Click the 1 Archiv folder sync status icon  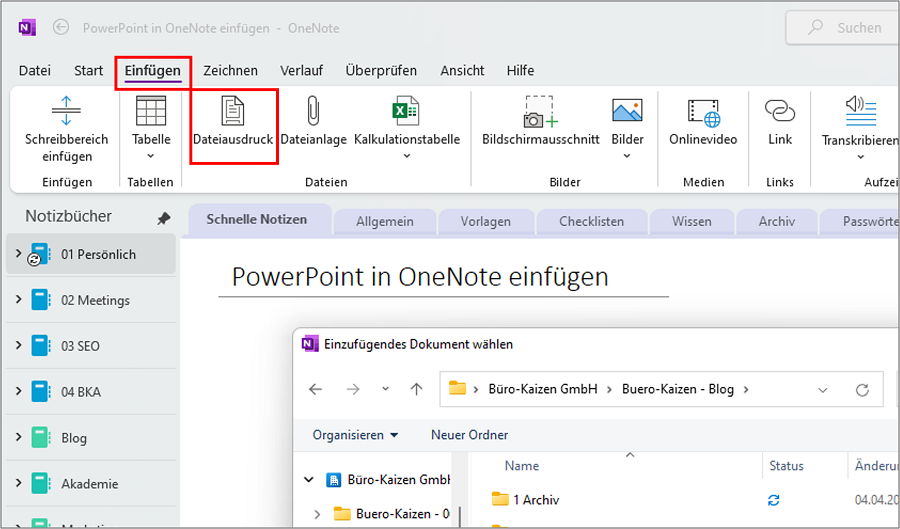pyautogui.click(x=774, y=500)
